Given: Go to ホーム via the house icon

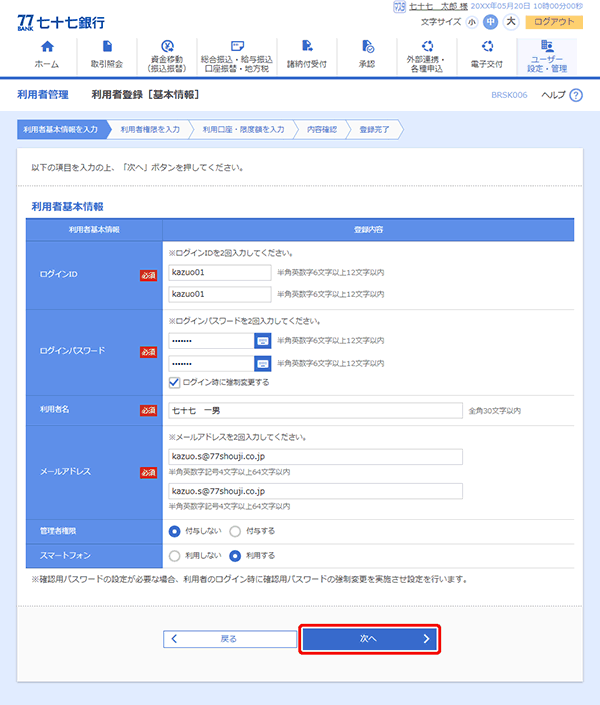Looking at the screenshot, I should (47, 47).
